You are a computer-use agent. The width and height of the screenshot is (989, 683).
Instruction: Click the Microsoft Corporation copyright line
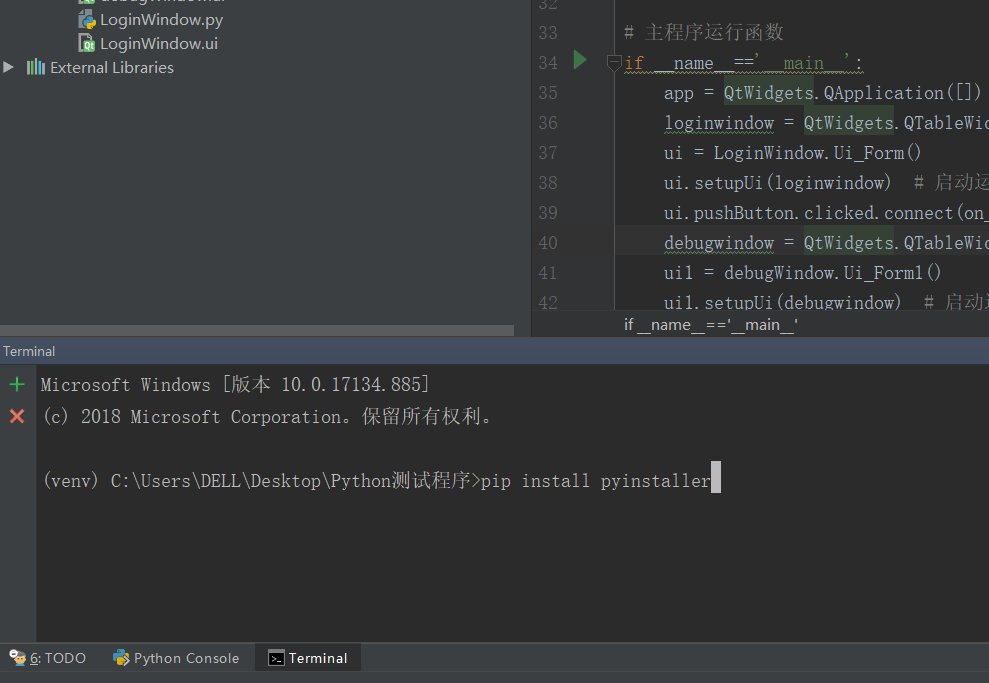(x=266, y=416)
